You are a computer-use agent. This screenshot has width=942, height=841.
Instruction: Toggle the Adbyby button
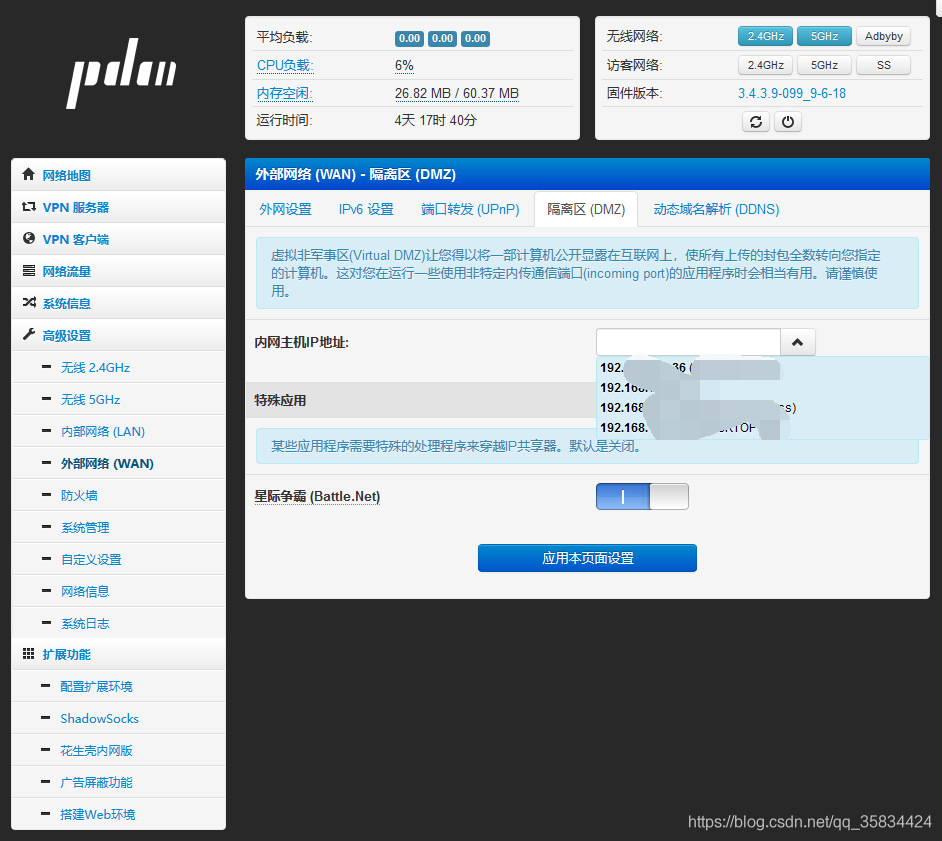[884, 36]
